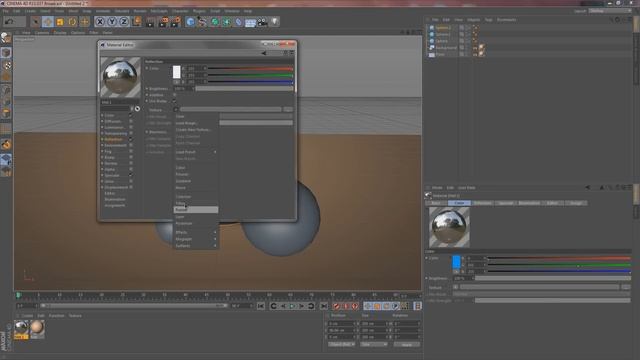The image size is (640, 360).
Task: Open Render Settings via the clapperboard gear icon
Action: 176,22
